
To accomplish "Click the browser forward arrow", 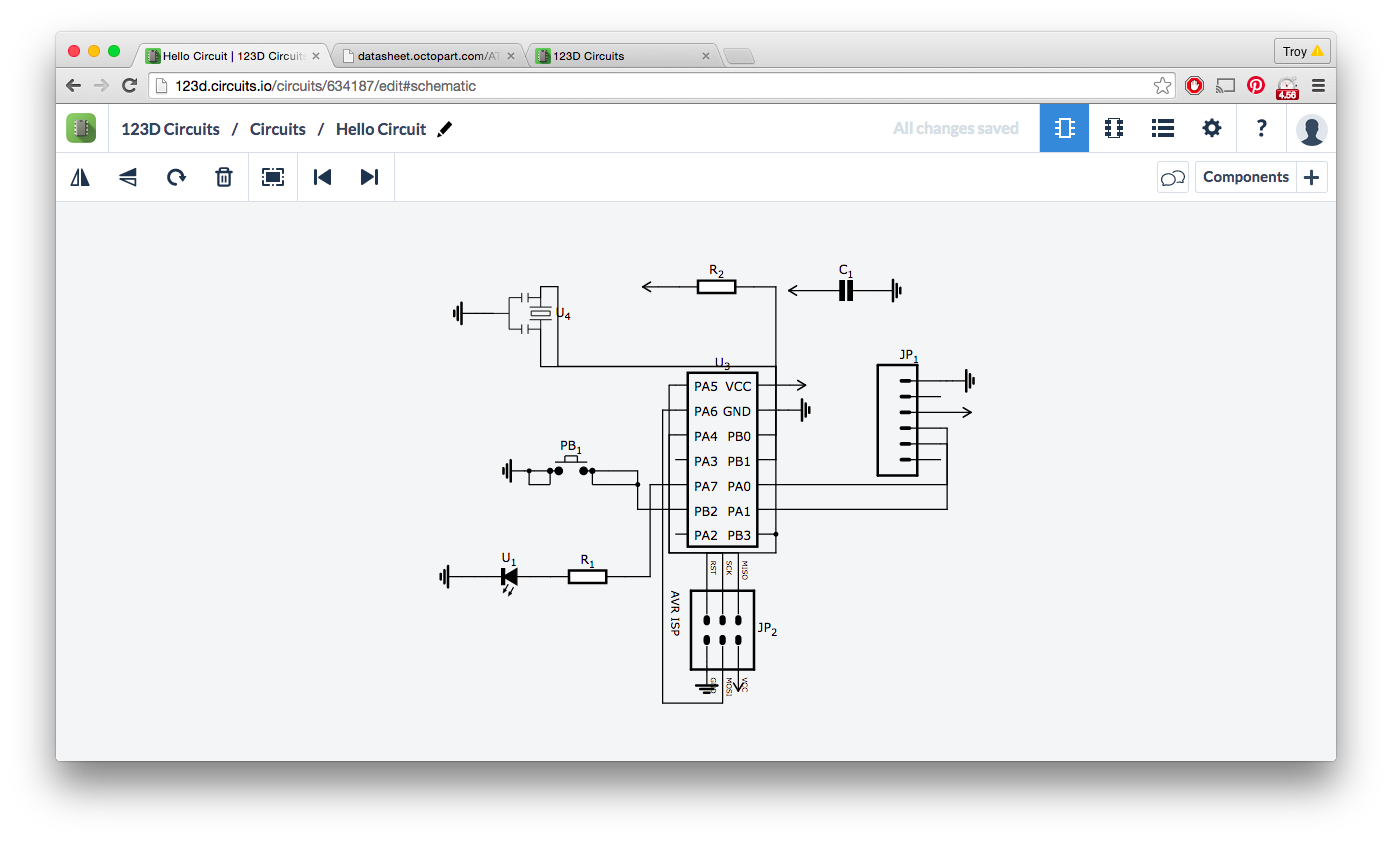I will click(101, 86).
